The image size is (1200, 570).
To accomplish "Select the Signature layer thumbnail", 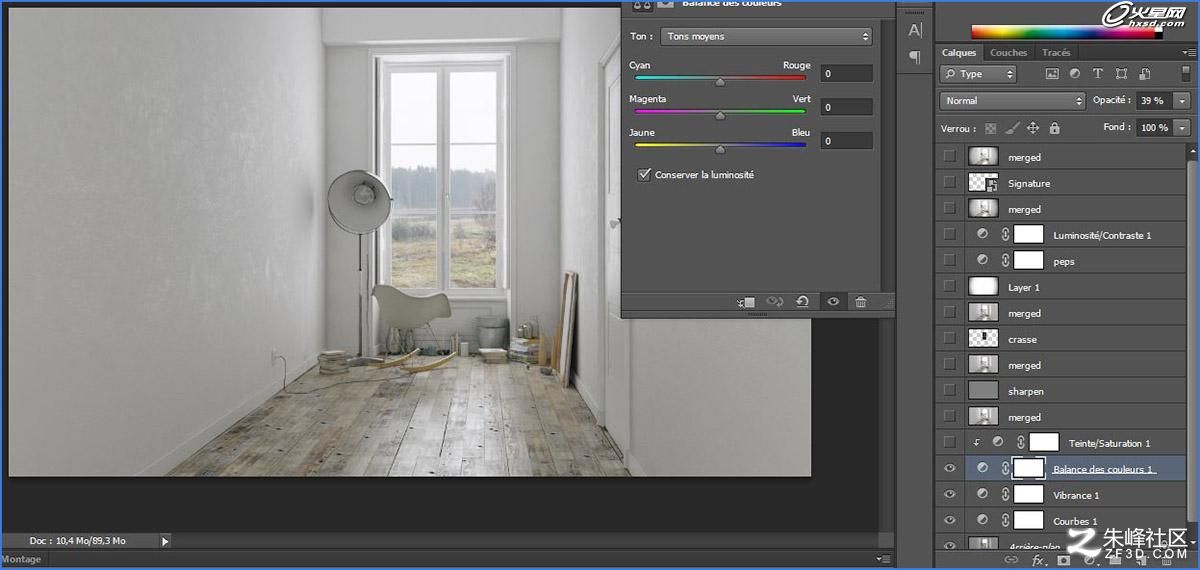I will pyautogui.click(x=984, y=183).
